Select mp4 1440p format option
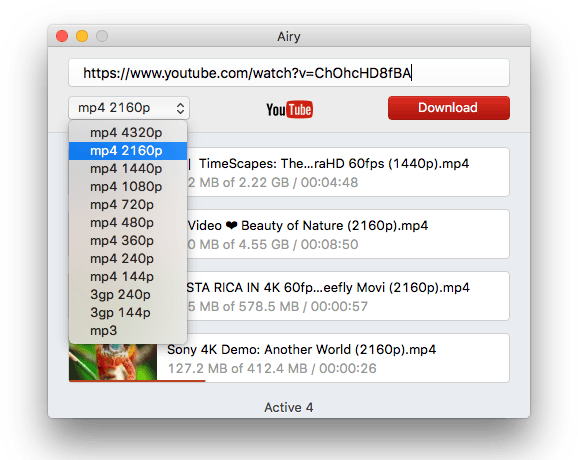The width and height of the screenshot is (578, 460). point(128,169)
